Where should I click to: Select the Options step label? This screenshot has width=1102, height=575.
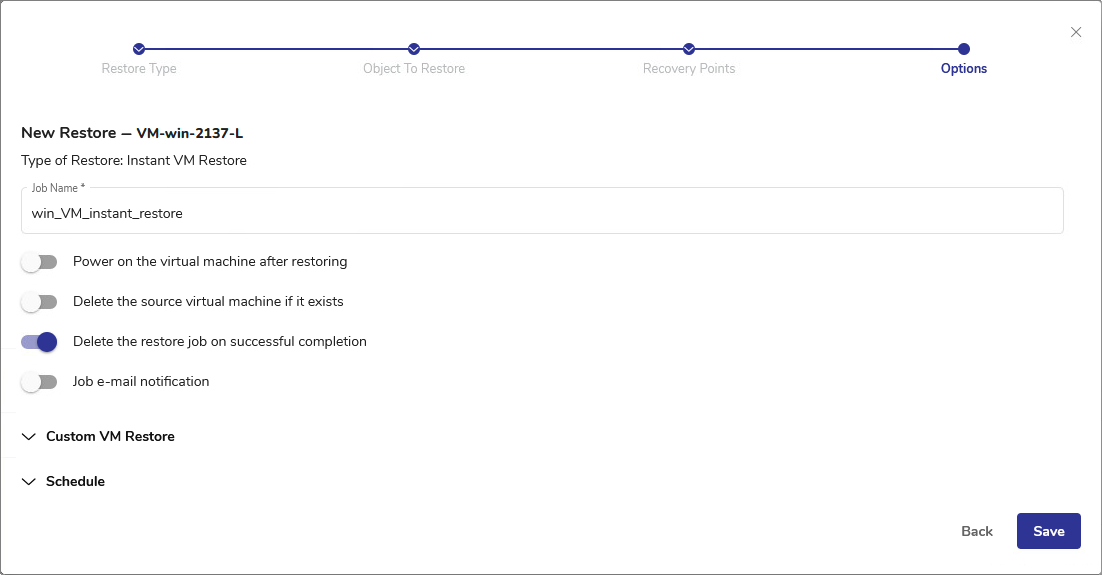[964, 69]
